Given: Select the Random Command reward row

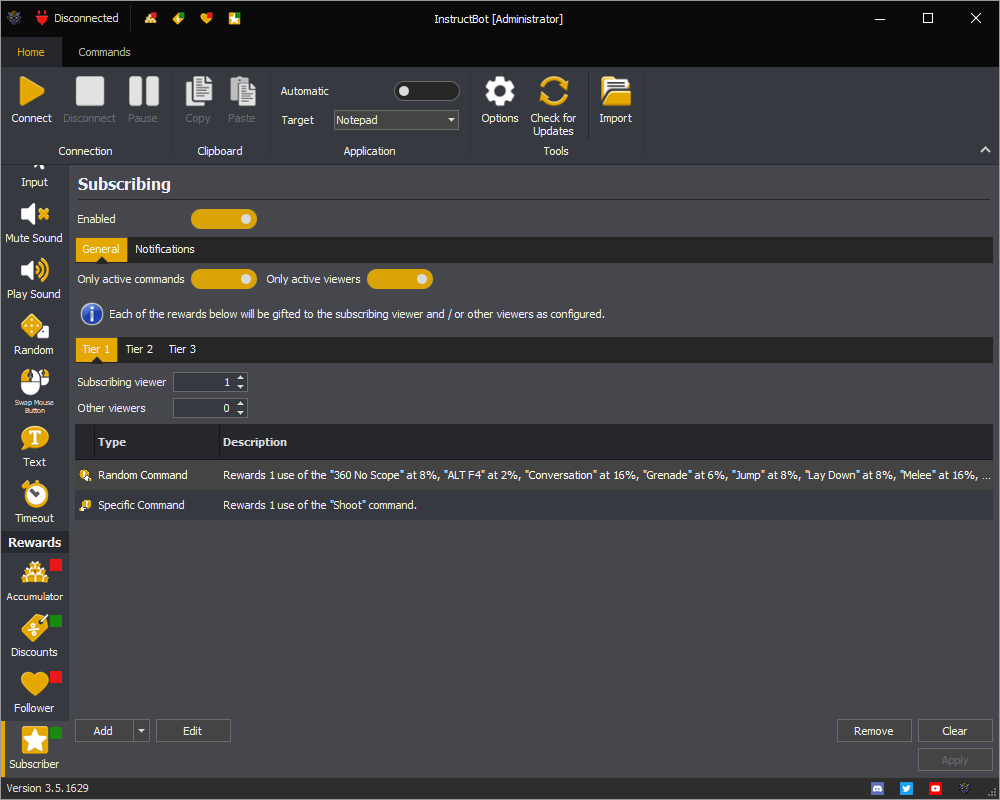Looking at the screenshot, I should (x=534, y=475).
